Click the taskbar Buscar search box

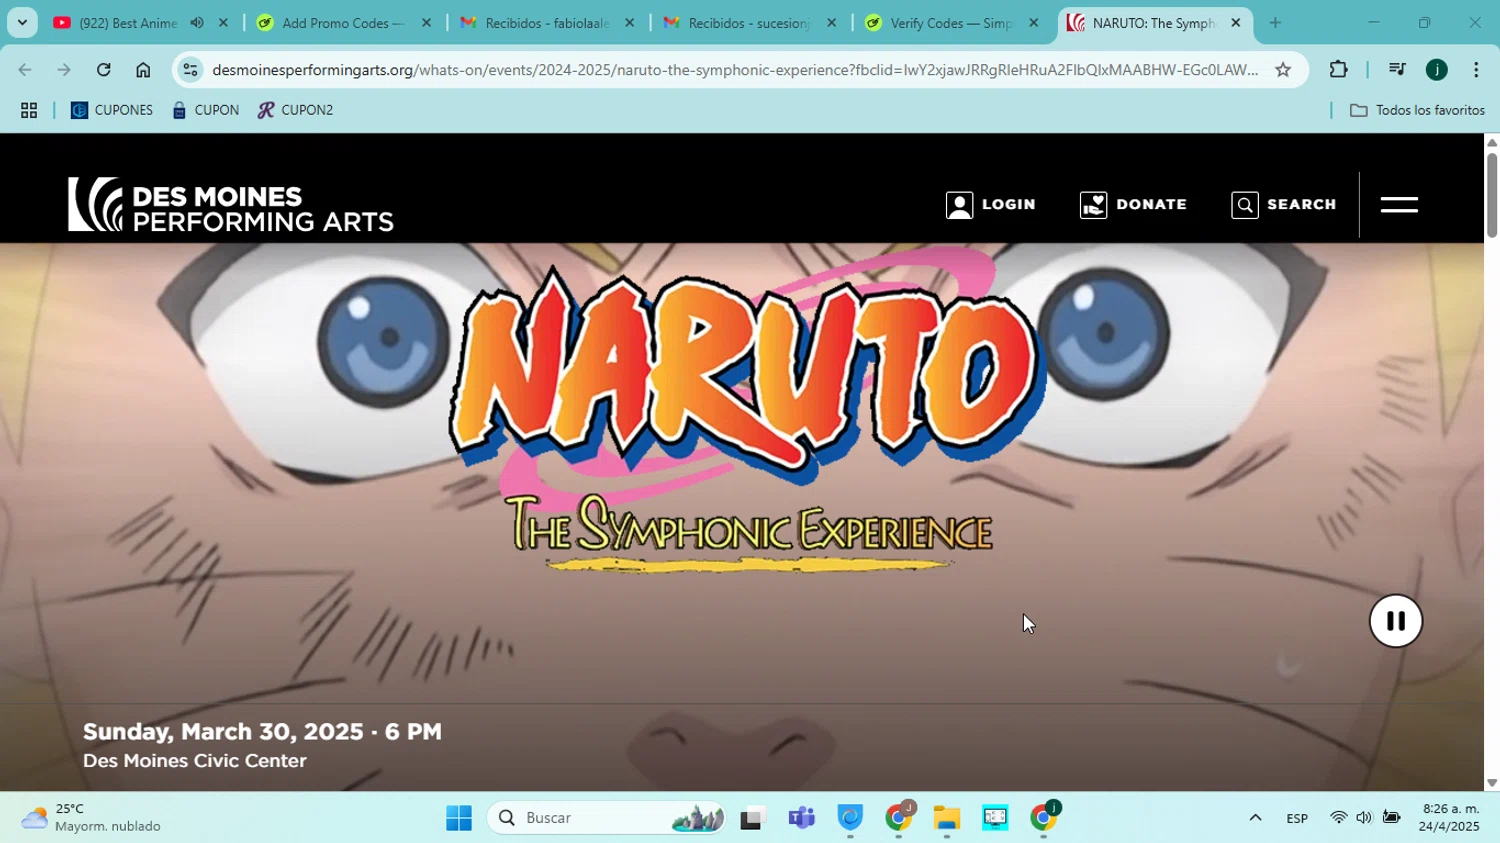point(606,818)
